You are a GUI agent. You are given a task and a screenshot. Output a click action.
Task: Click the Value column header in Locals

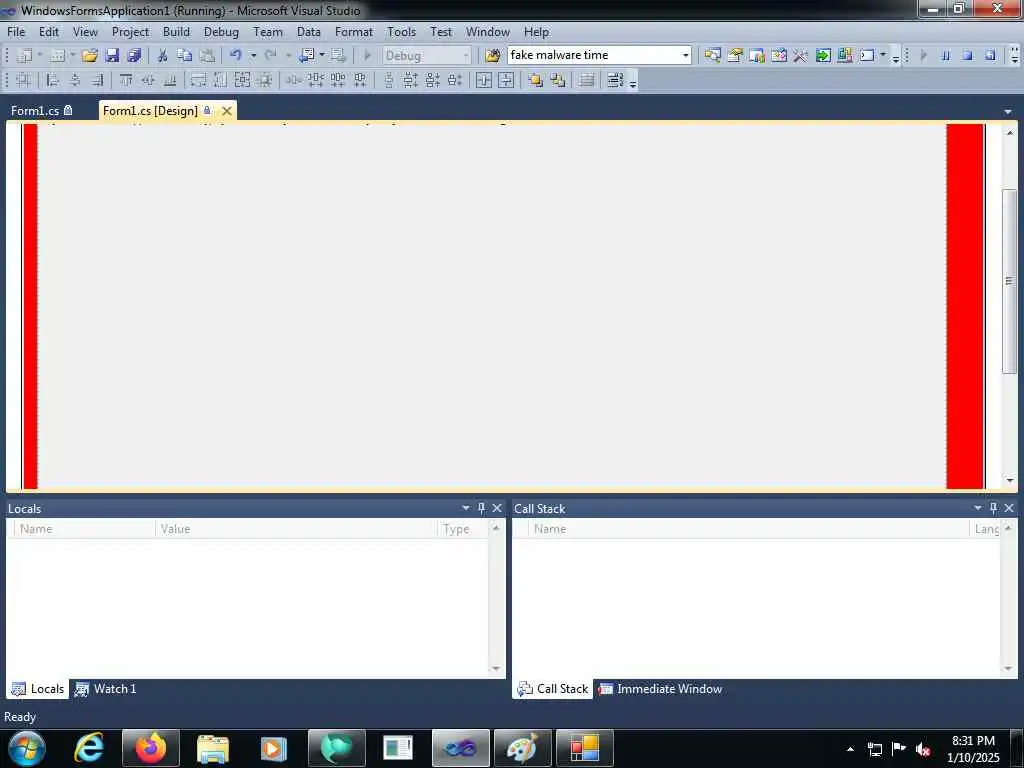tap(296, 528)
